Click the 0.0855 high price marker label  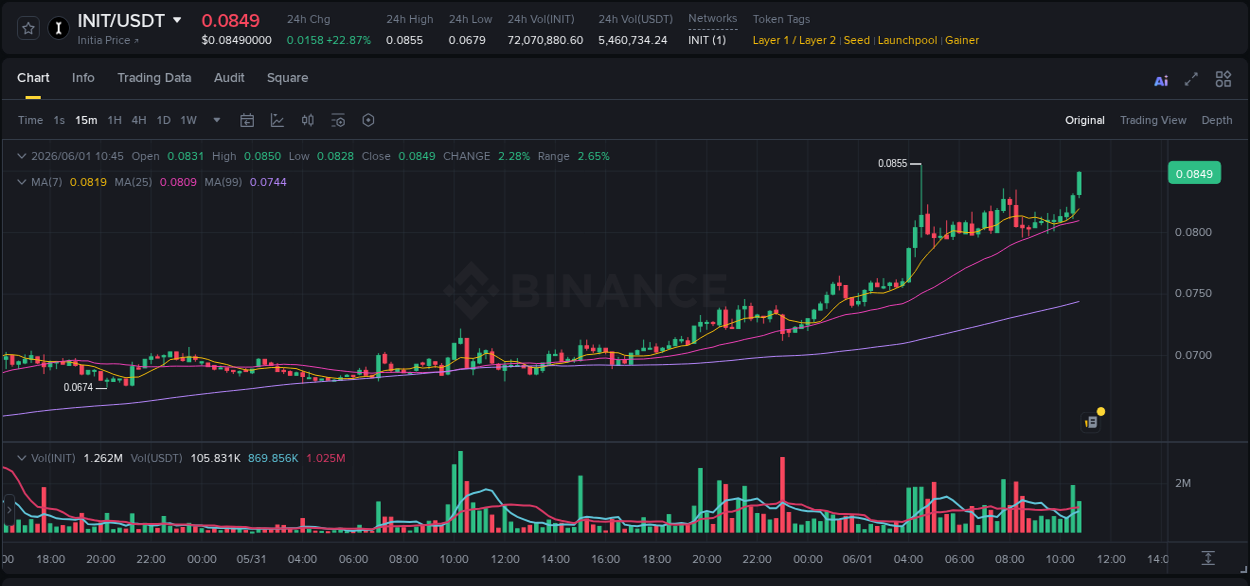click(892, 163)
